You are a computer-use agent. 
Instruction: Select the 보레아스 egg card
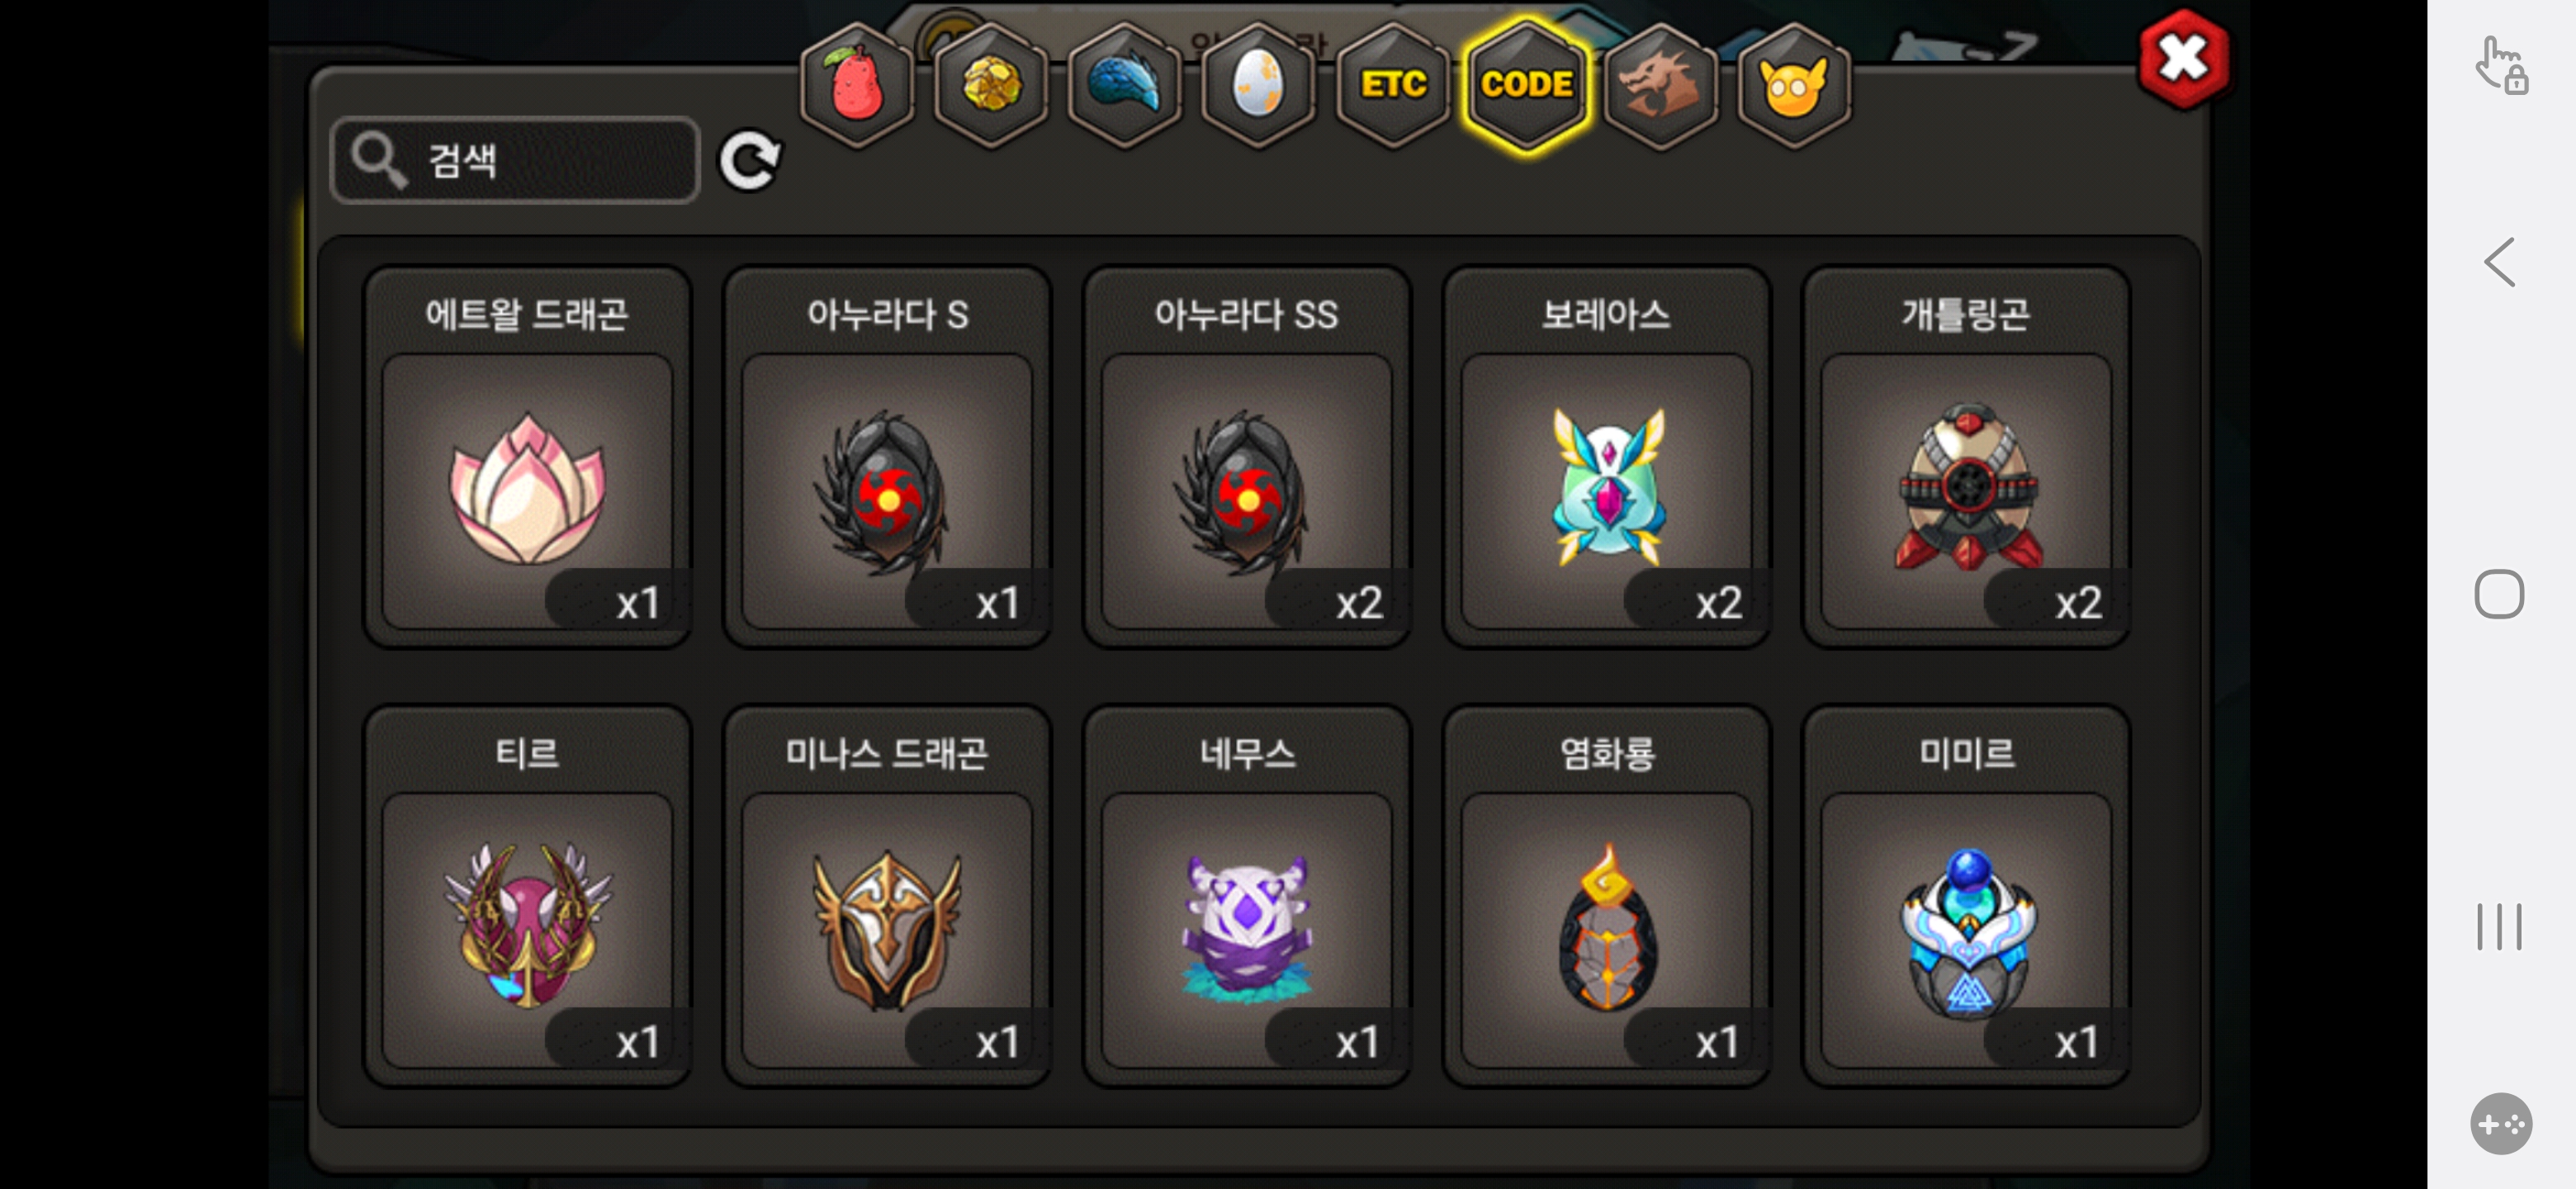click(x=1606, y=457)
